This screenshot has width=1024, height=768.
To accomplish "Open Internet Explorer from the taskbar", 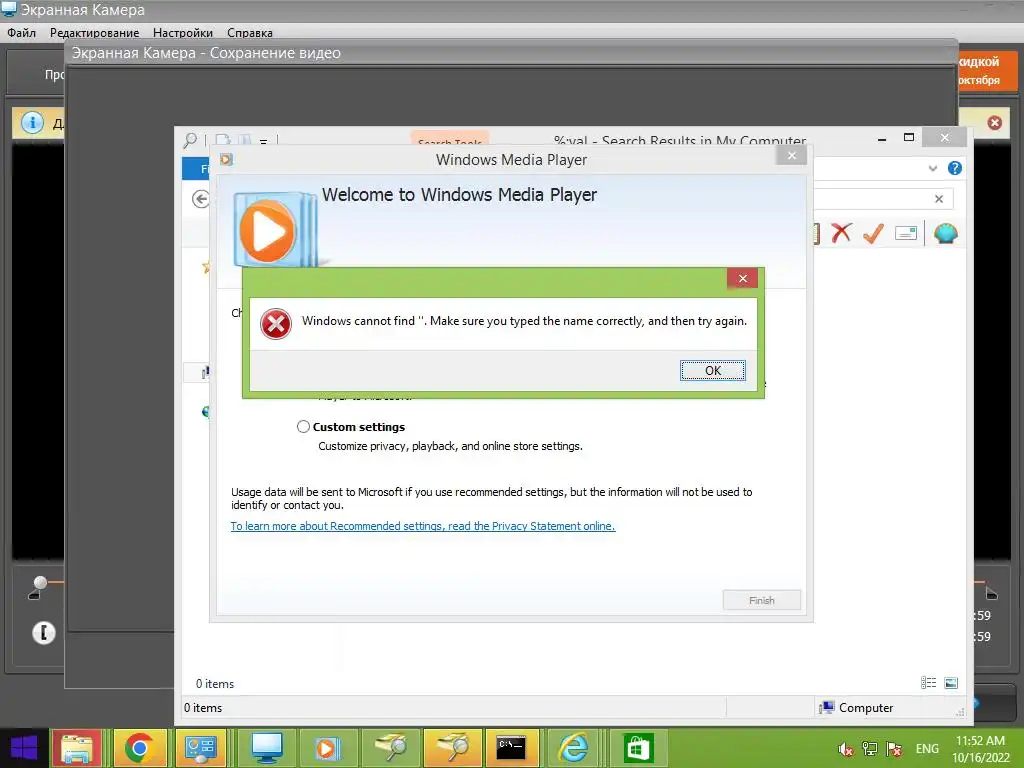I will tap(573, 748).
